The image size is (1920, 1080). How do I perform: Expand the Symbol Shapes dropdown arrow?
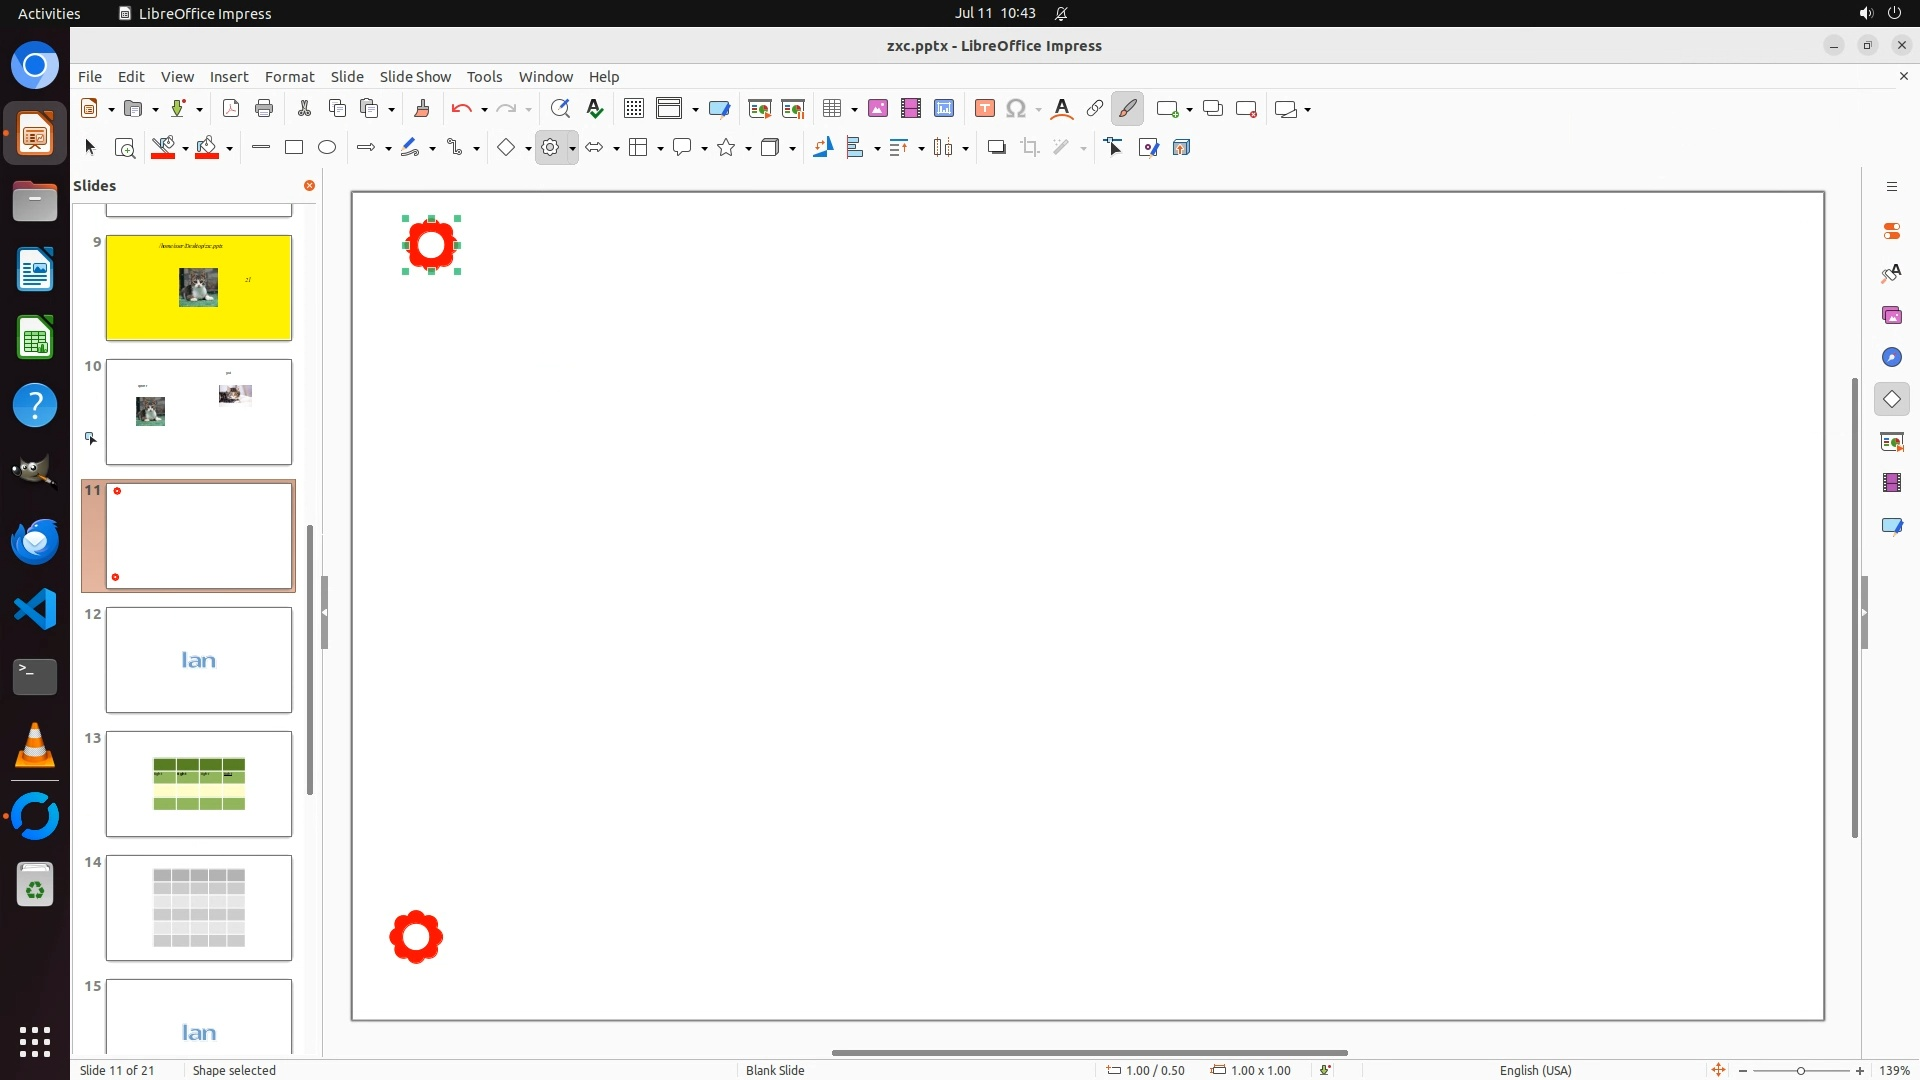(x=572, y=149)
